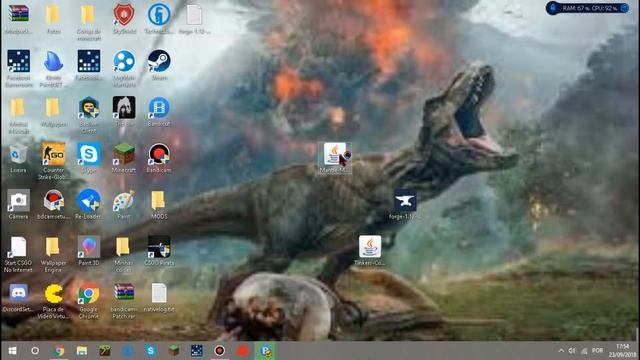The width and height of the screenshot is (640, 360).
Task: Open File Explorer from the taskbar
Action: (82, 351)
